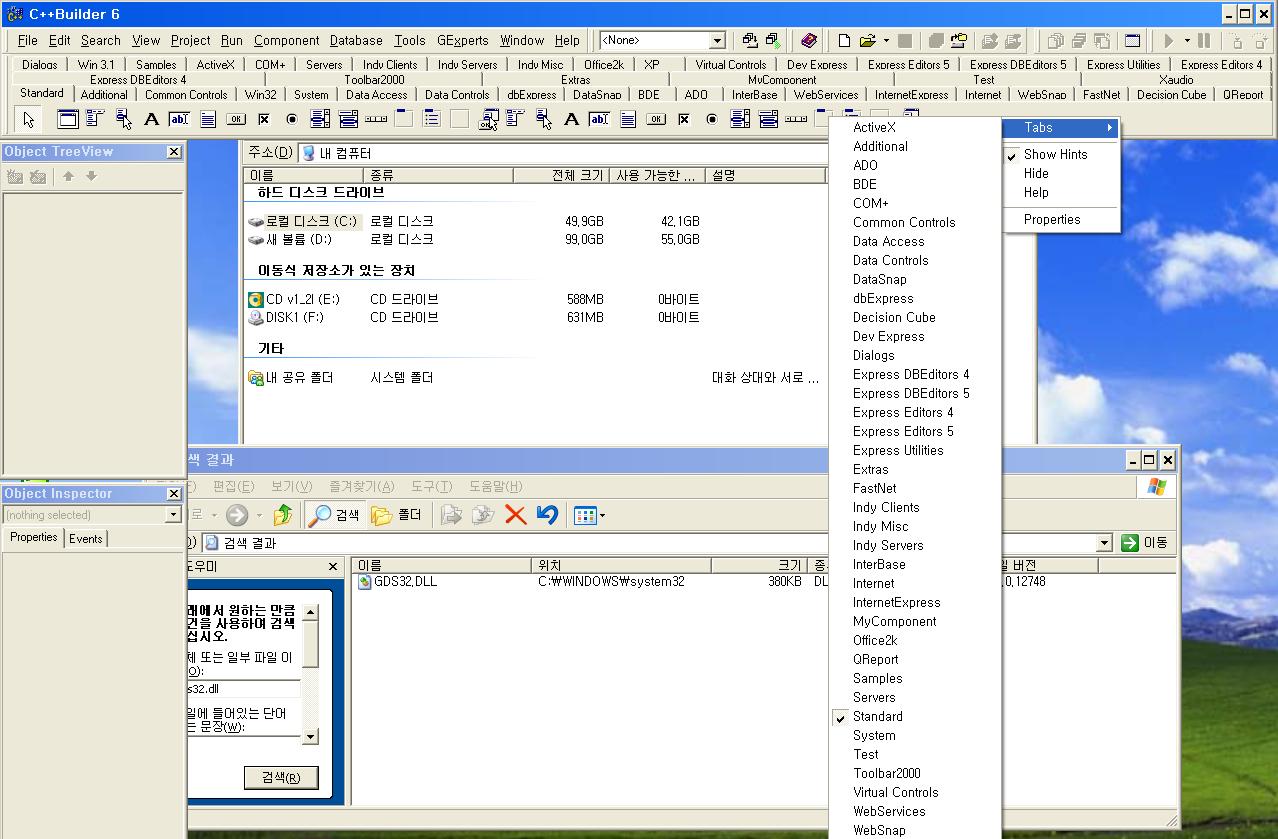Select the GDS32.DLL file in results
Image resolution: width=1278 pixels, height=839 pixels.
click(x=398, y=581)
